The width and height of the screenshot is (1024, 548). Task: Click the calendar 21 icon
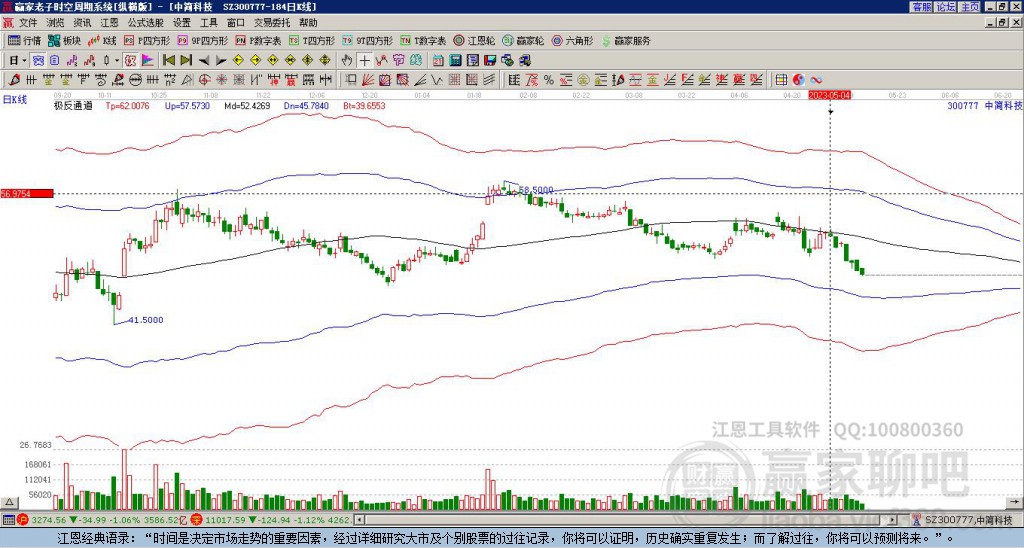point(438,61)
